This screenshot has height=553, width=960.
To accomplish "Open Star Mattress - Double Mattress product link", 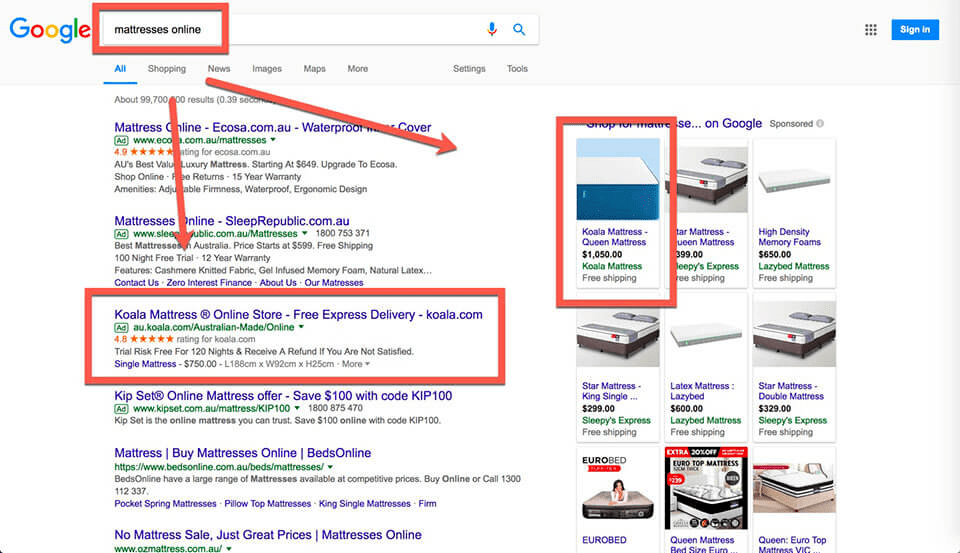I will tap(790, 391).
